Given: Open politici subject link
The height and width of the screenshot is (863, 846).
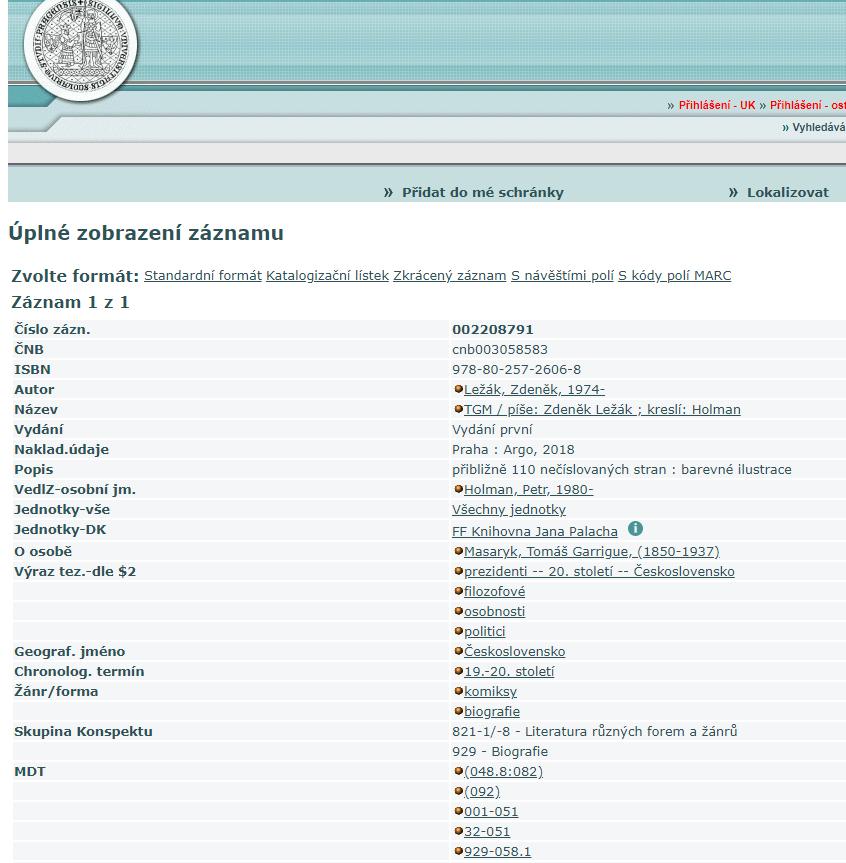Looking at the screenshot, I should (x=484, y=631).
